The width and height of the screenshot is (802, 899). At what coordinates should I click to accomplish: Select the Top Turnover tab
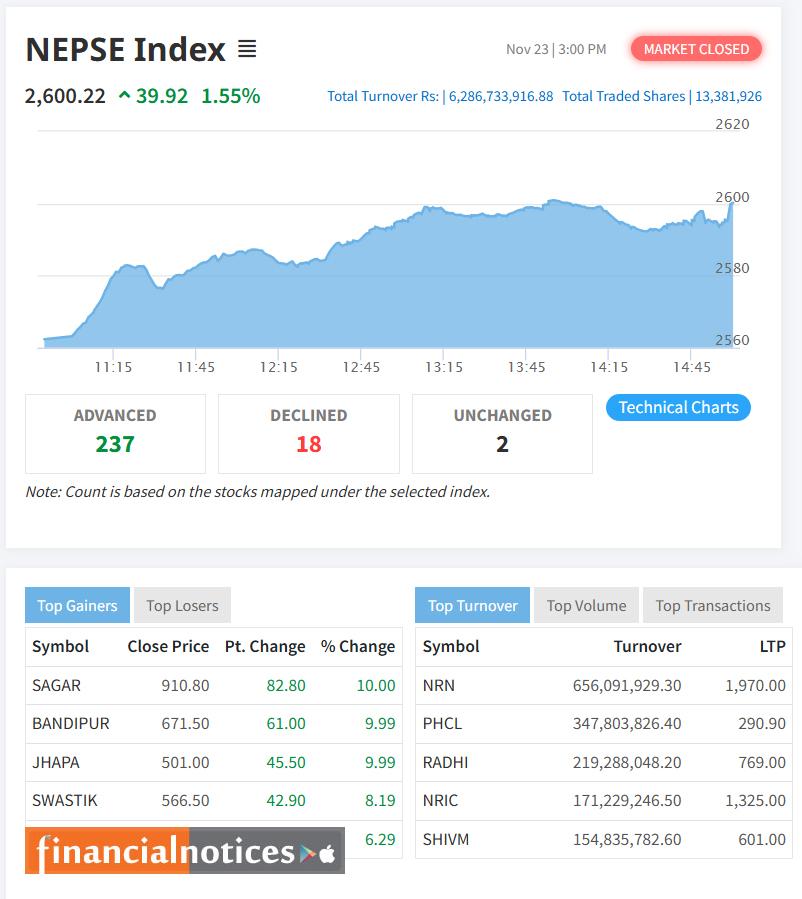474,605
